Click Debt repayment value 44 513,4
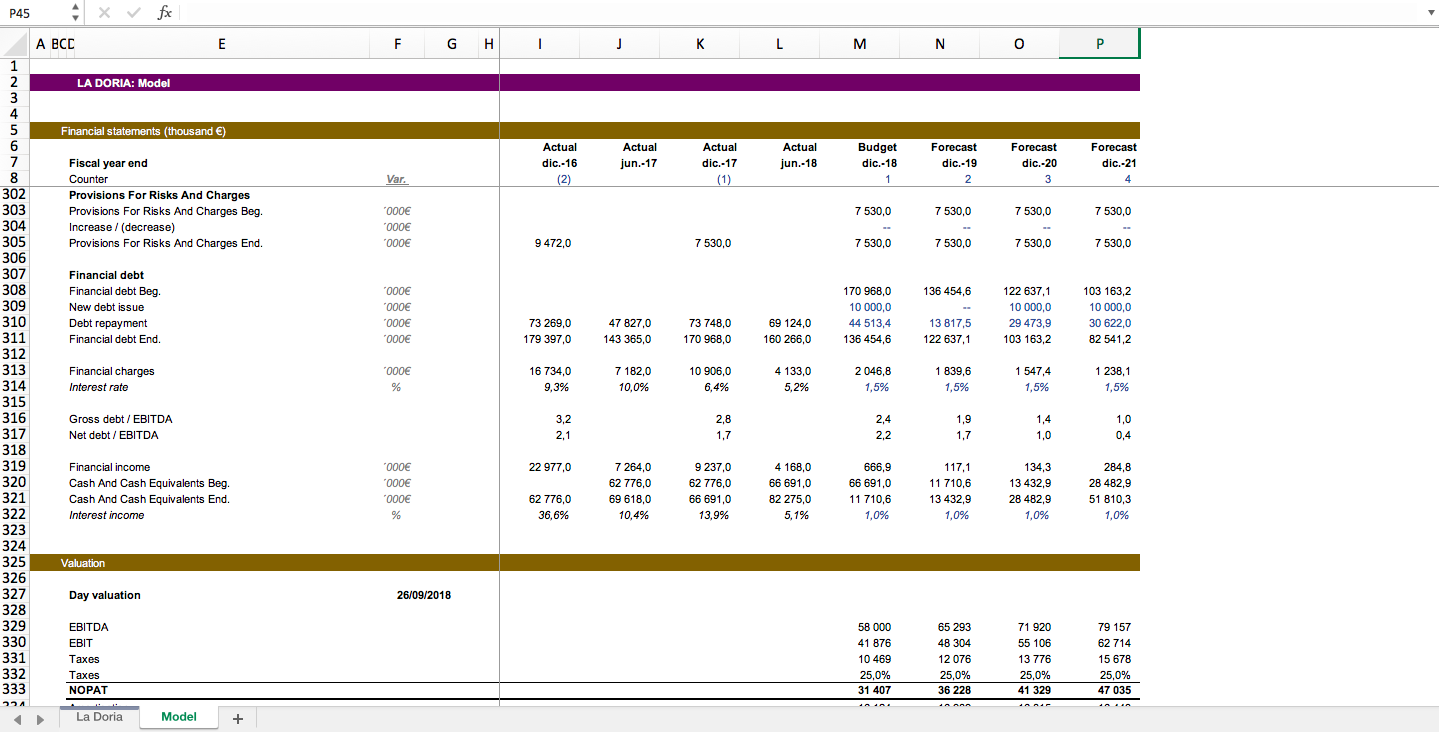1439x732 pixels. click(x=870, y=323)
